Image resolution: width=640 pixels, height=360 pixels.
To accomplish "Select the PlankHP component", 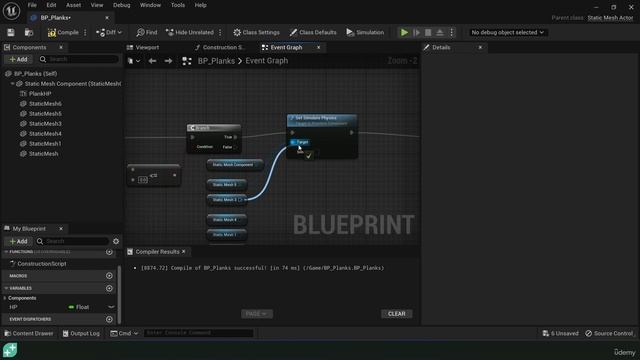I will [x=40, y=93].
